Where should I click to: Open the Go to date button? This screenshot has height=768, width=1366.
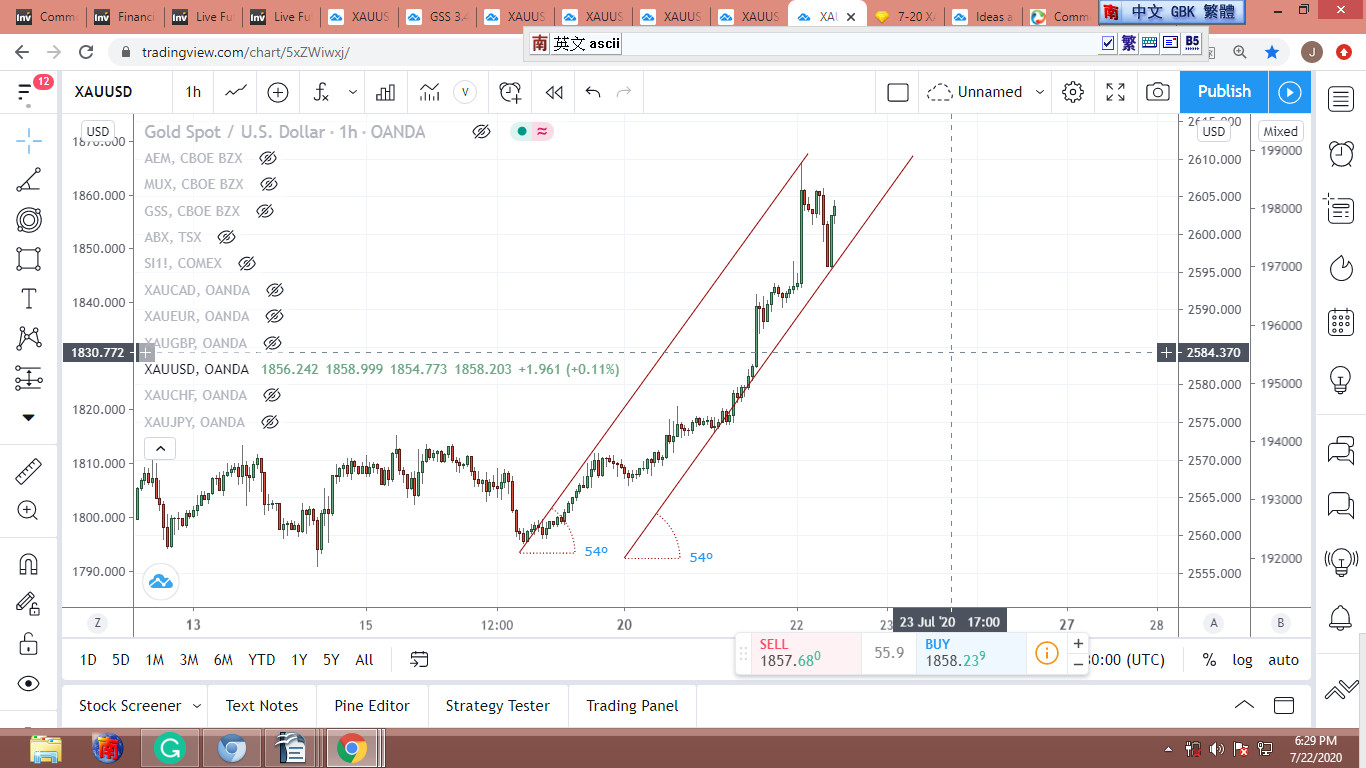pyautogui.click(x=419, y=660)
